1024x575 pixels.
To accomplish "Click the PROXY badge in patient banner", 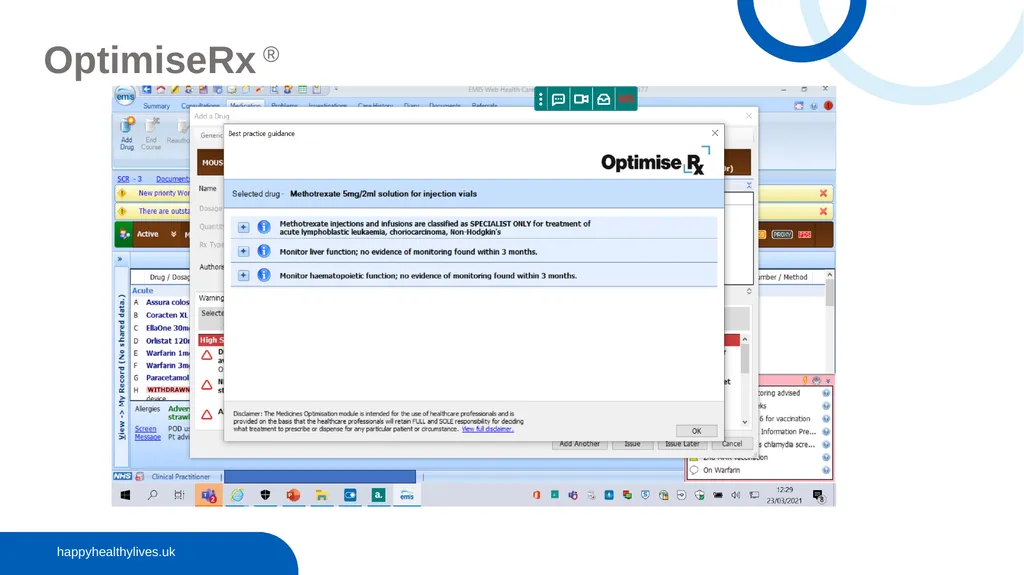I will coord(782,235).
